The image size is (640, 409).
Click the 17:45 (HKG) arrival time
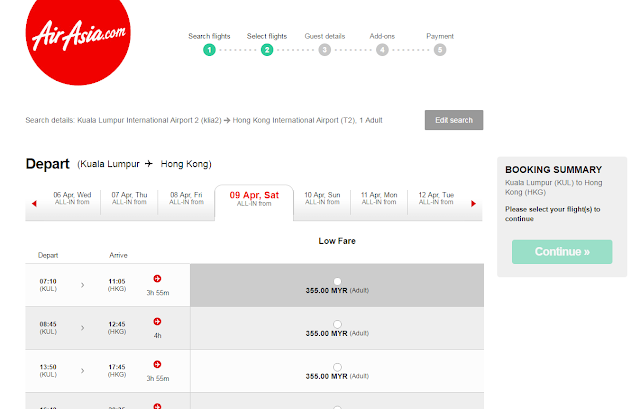tap(117, 371)
